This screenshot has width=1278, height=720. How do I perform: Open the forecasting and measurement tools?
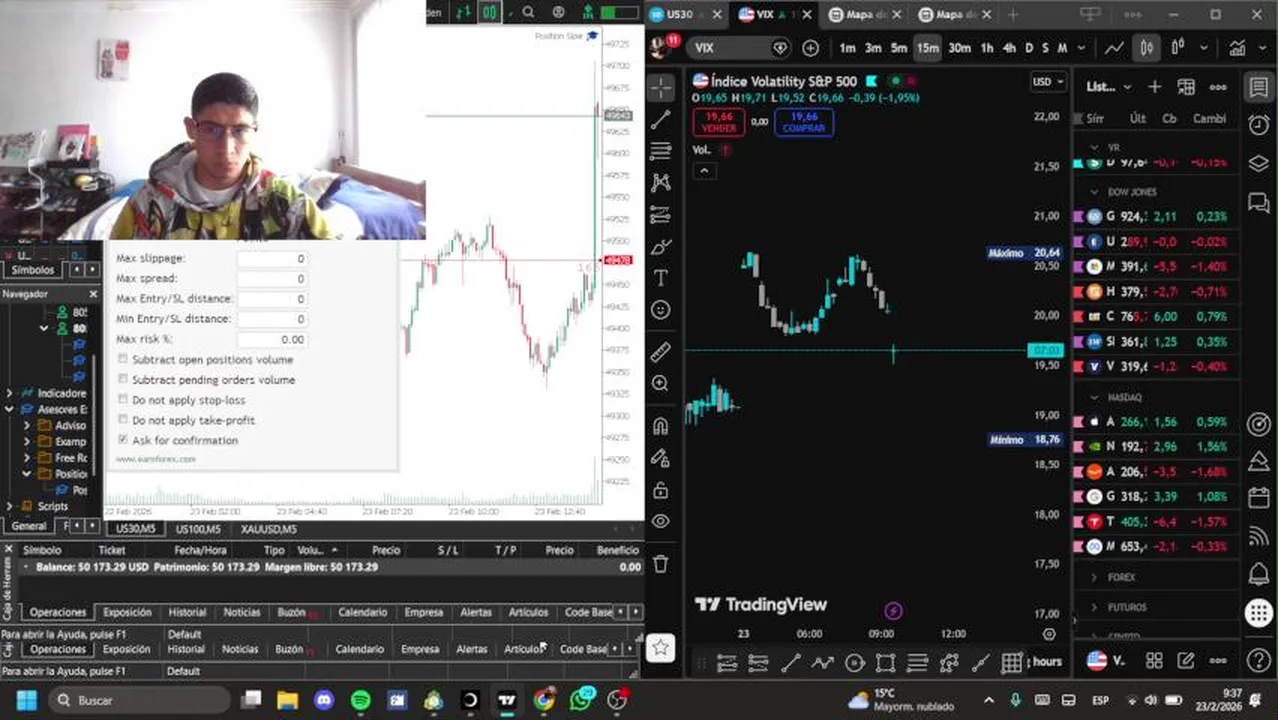tap(661, 215)
